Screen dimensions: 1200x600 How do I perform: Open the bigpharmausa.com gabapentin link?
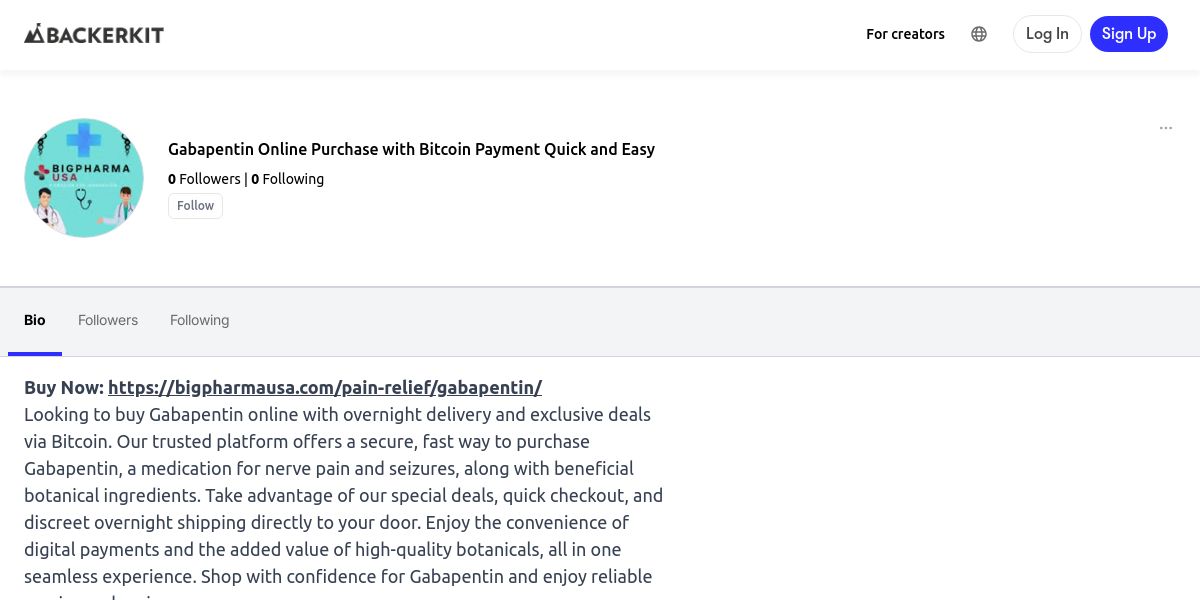tap(325, 387)
